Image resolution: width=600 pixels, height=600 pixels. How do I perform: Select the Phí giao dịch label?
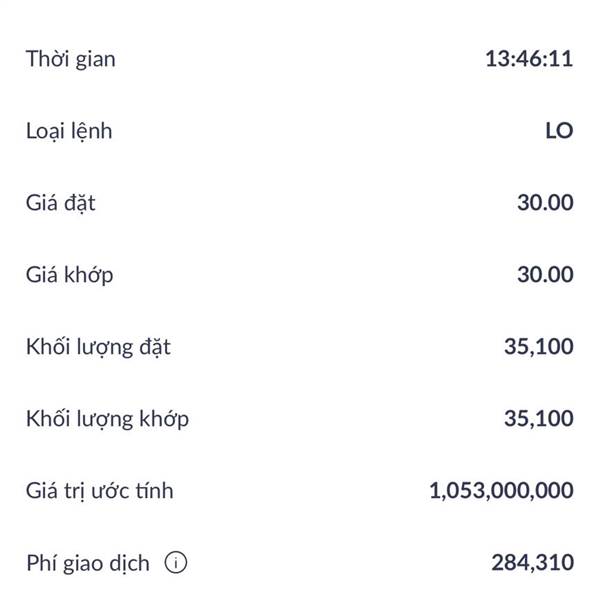coord(88,563)
